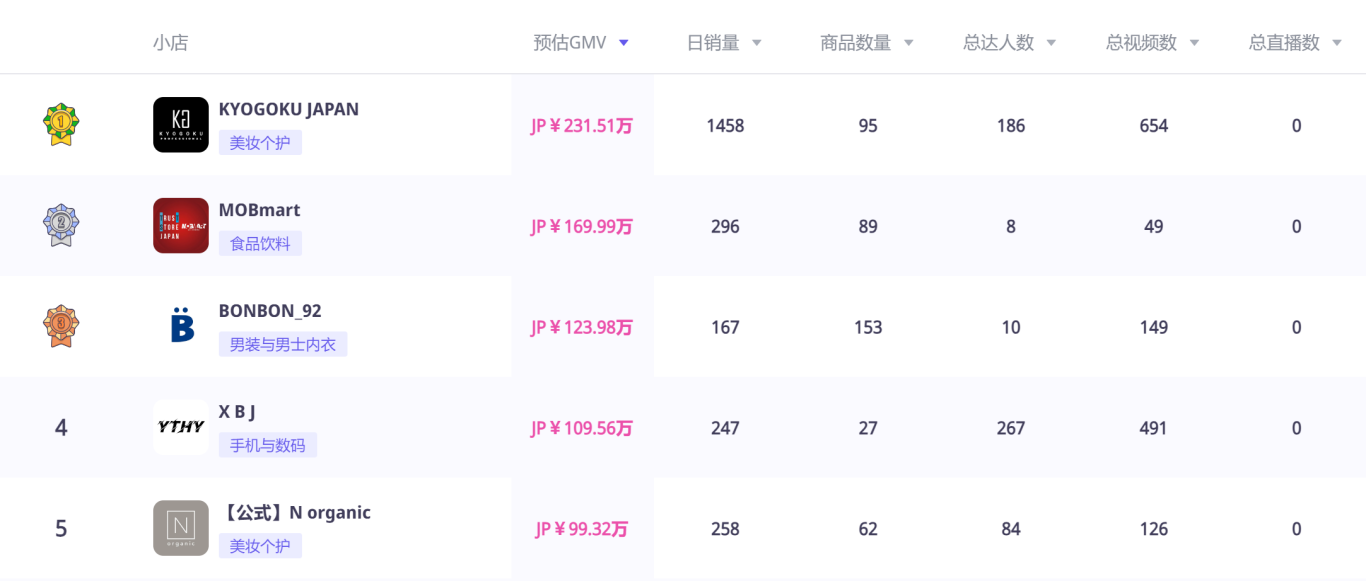Open the 总直播数 sort dropdown arrow

point(1336,43)
